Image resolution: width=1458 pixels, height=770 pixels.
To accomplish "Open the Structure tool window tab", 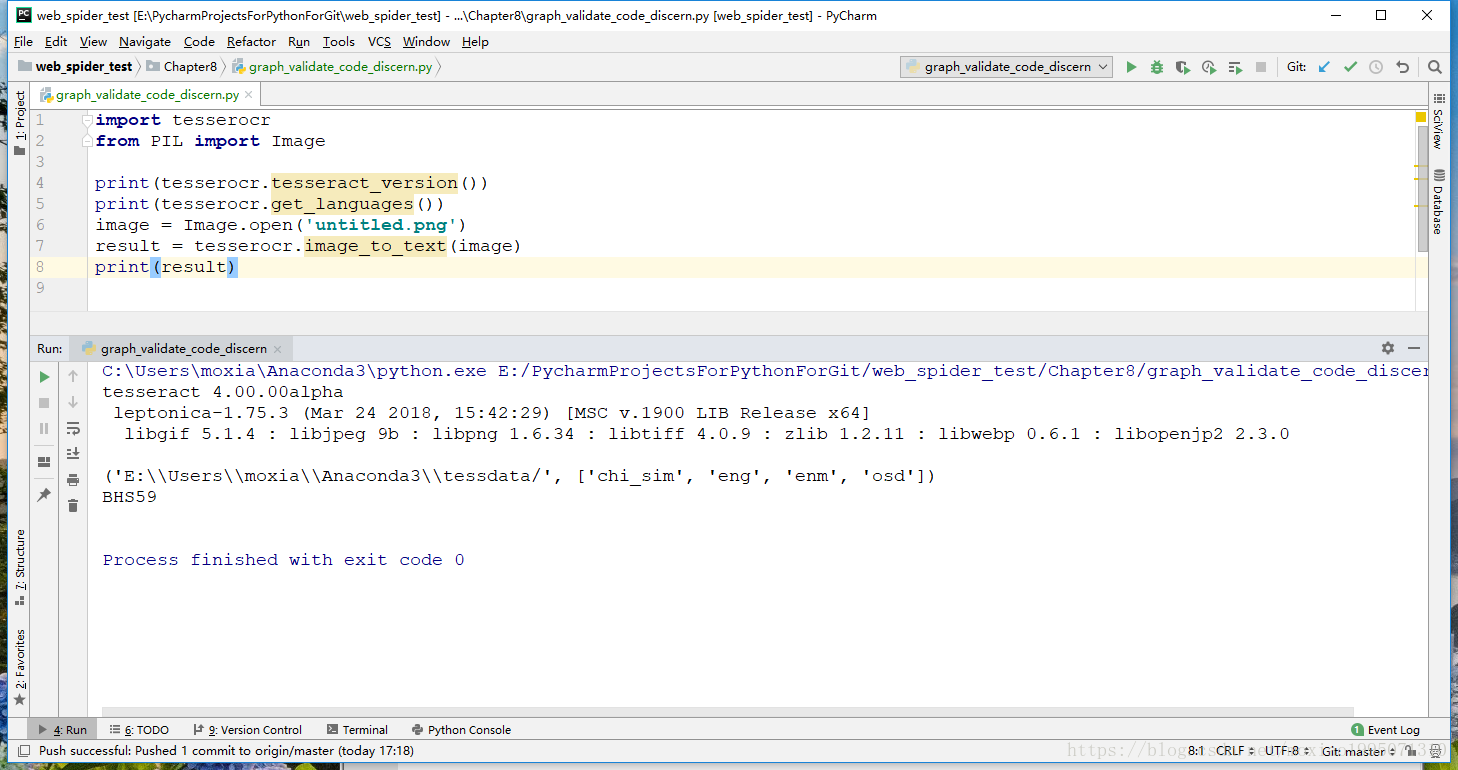I will coord(19,566).
